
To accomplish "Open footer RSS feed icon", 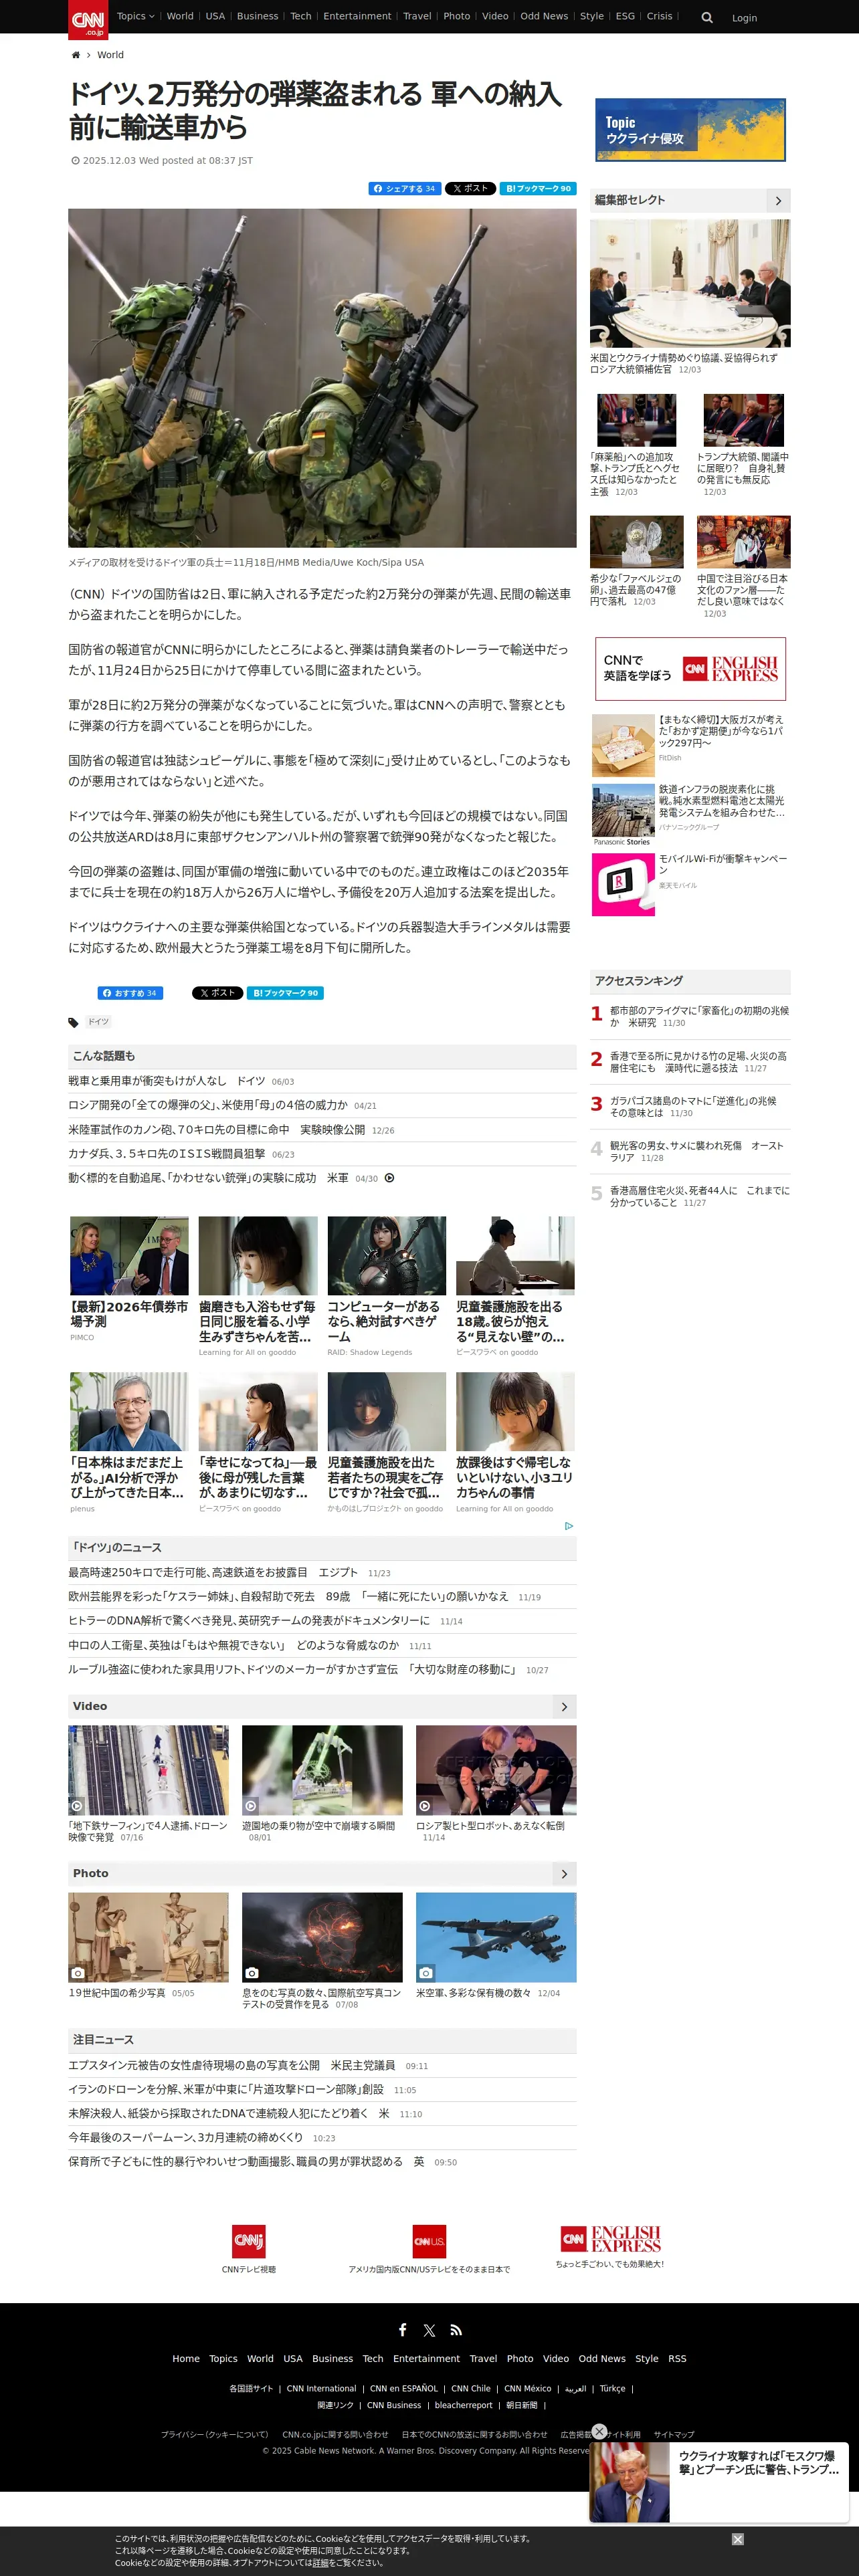I will point(456,2330).
